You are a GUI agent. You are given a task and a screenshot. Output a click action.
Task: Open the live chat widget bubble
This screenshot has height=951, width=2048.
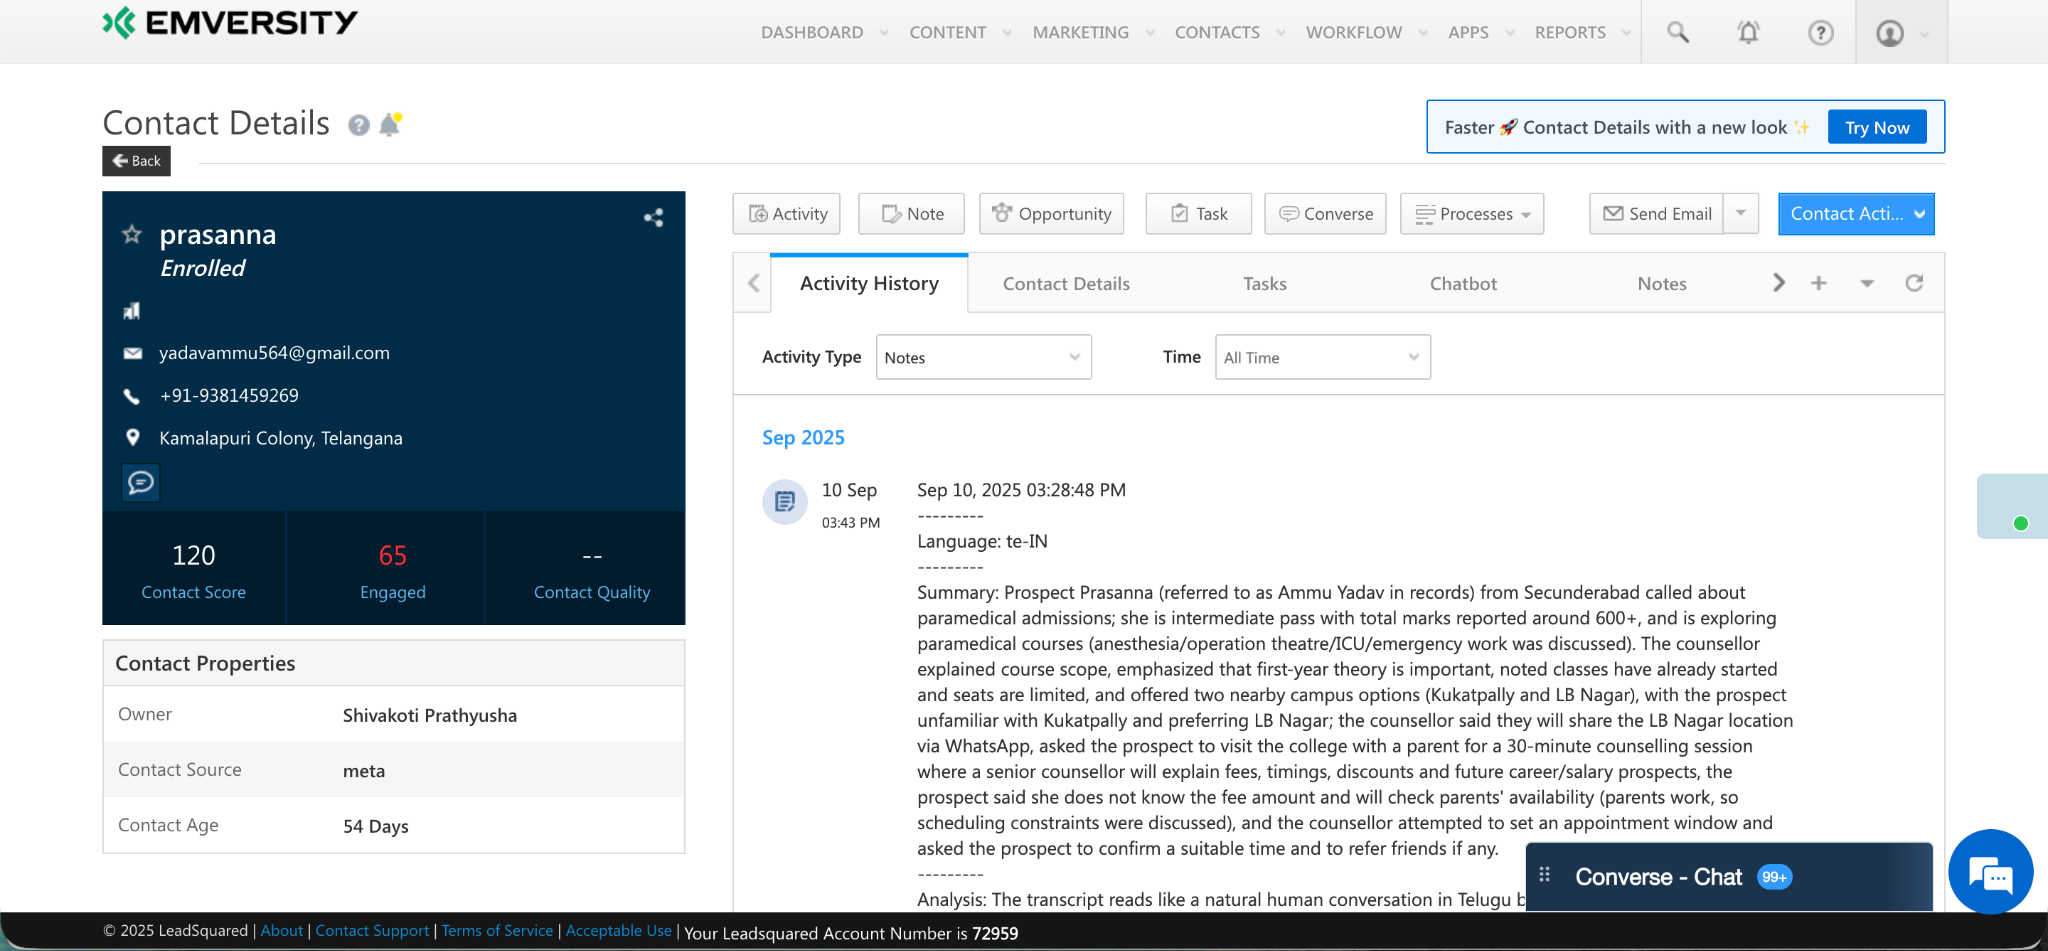(x=1990, y=872)
